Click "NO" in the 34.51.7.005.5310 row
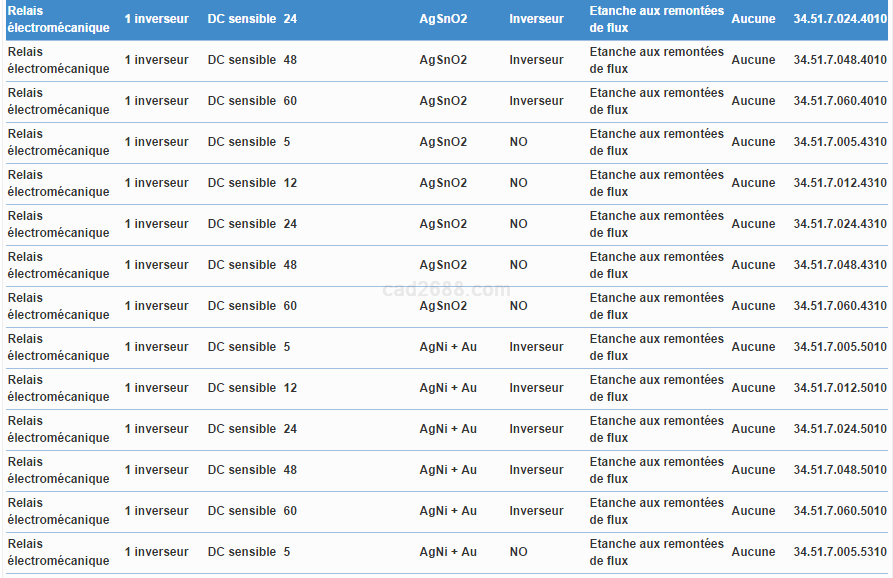This screenshot has height=578, width=893. click(518, 552)
